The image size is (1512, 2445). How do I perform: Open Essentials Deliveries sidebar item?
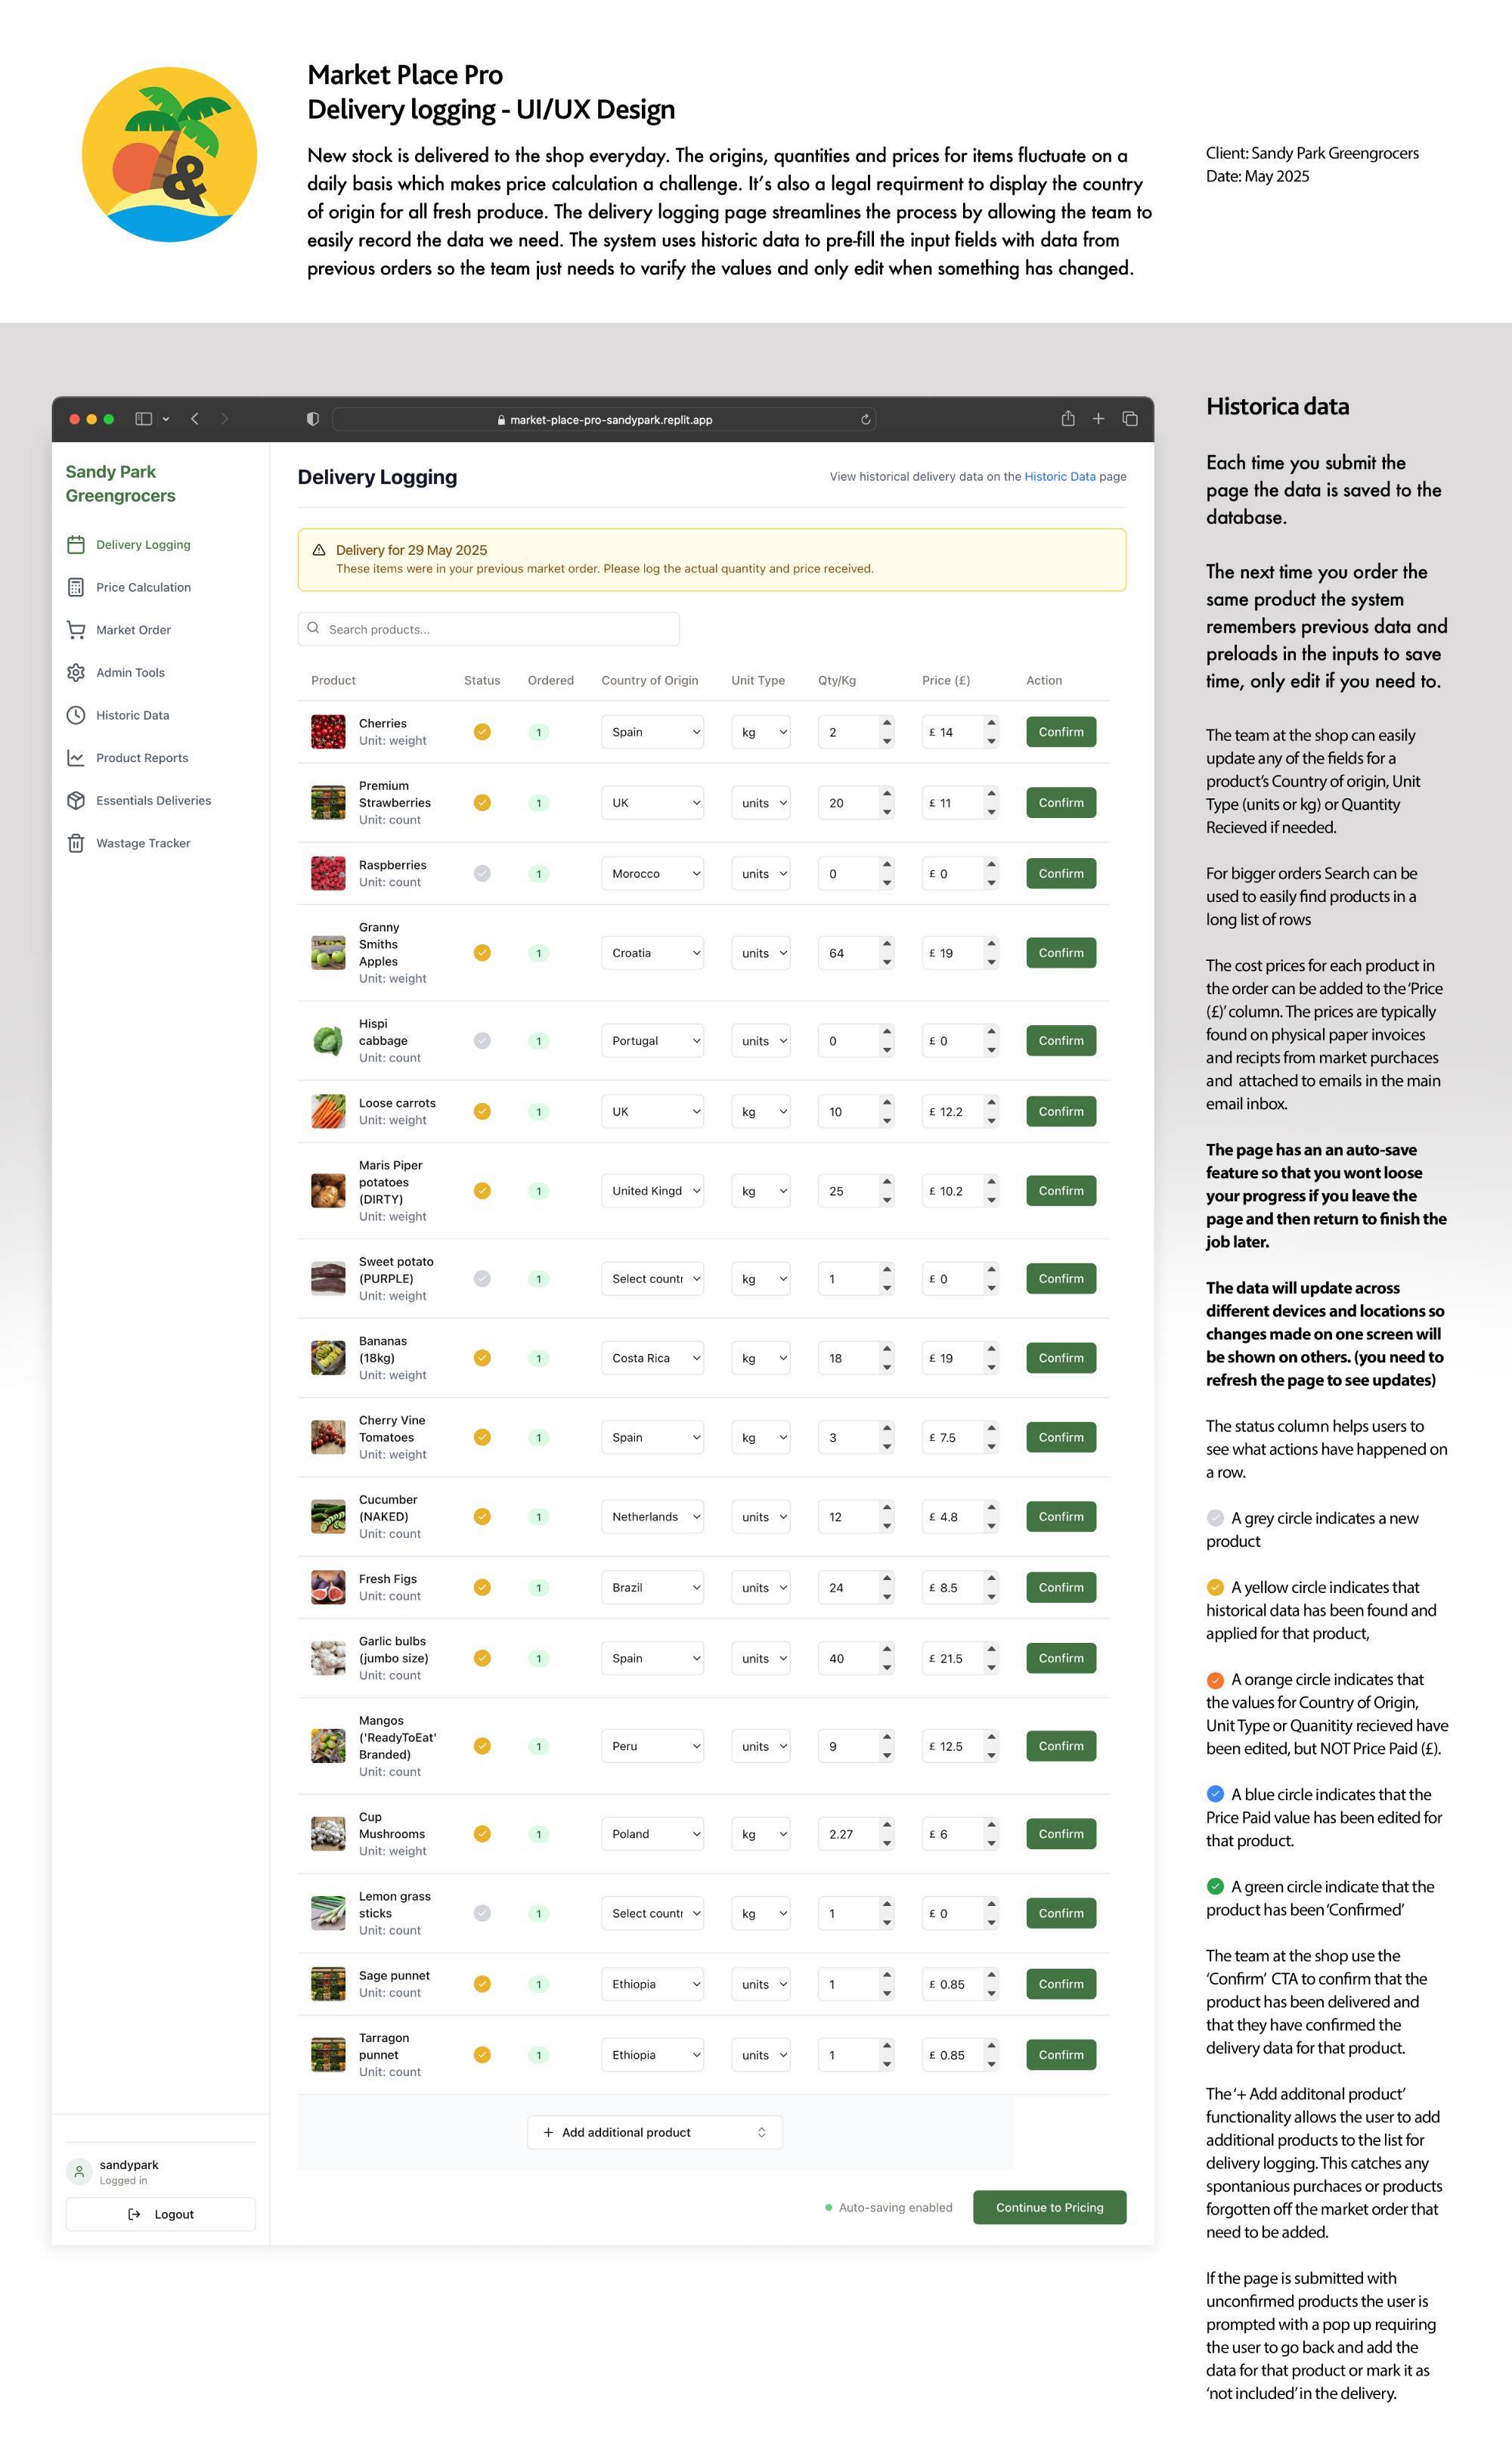153,800
